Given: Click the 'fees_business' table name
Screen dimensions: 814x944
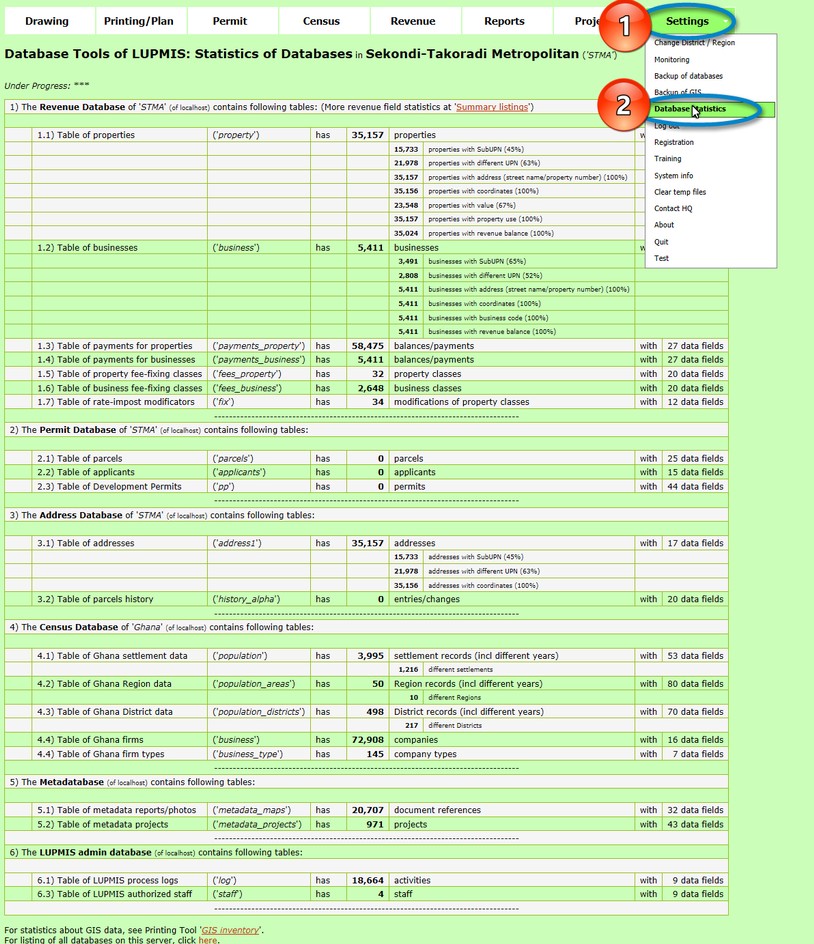Looking at the screenshot, I should [x=247, y=388].
